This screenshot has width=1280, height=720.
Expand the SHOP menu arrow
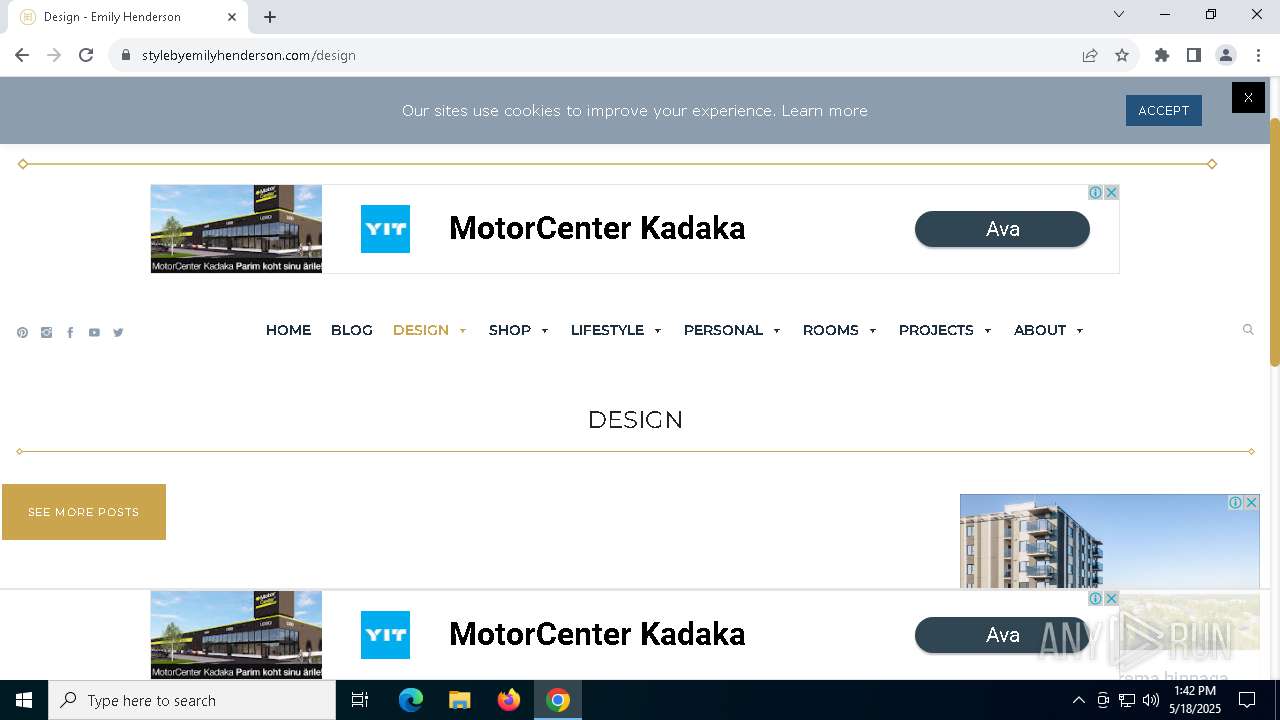tap(545, 331)
